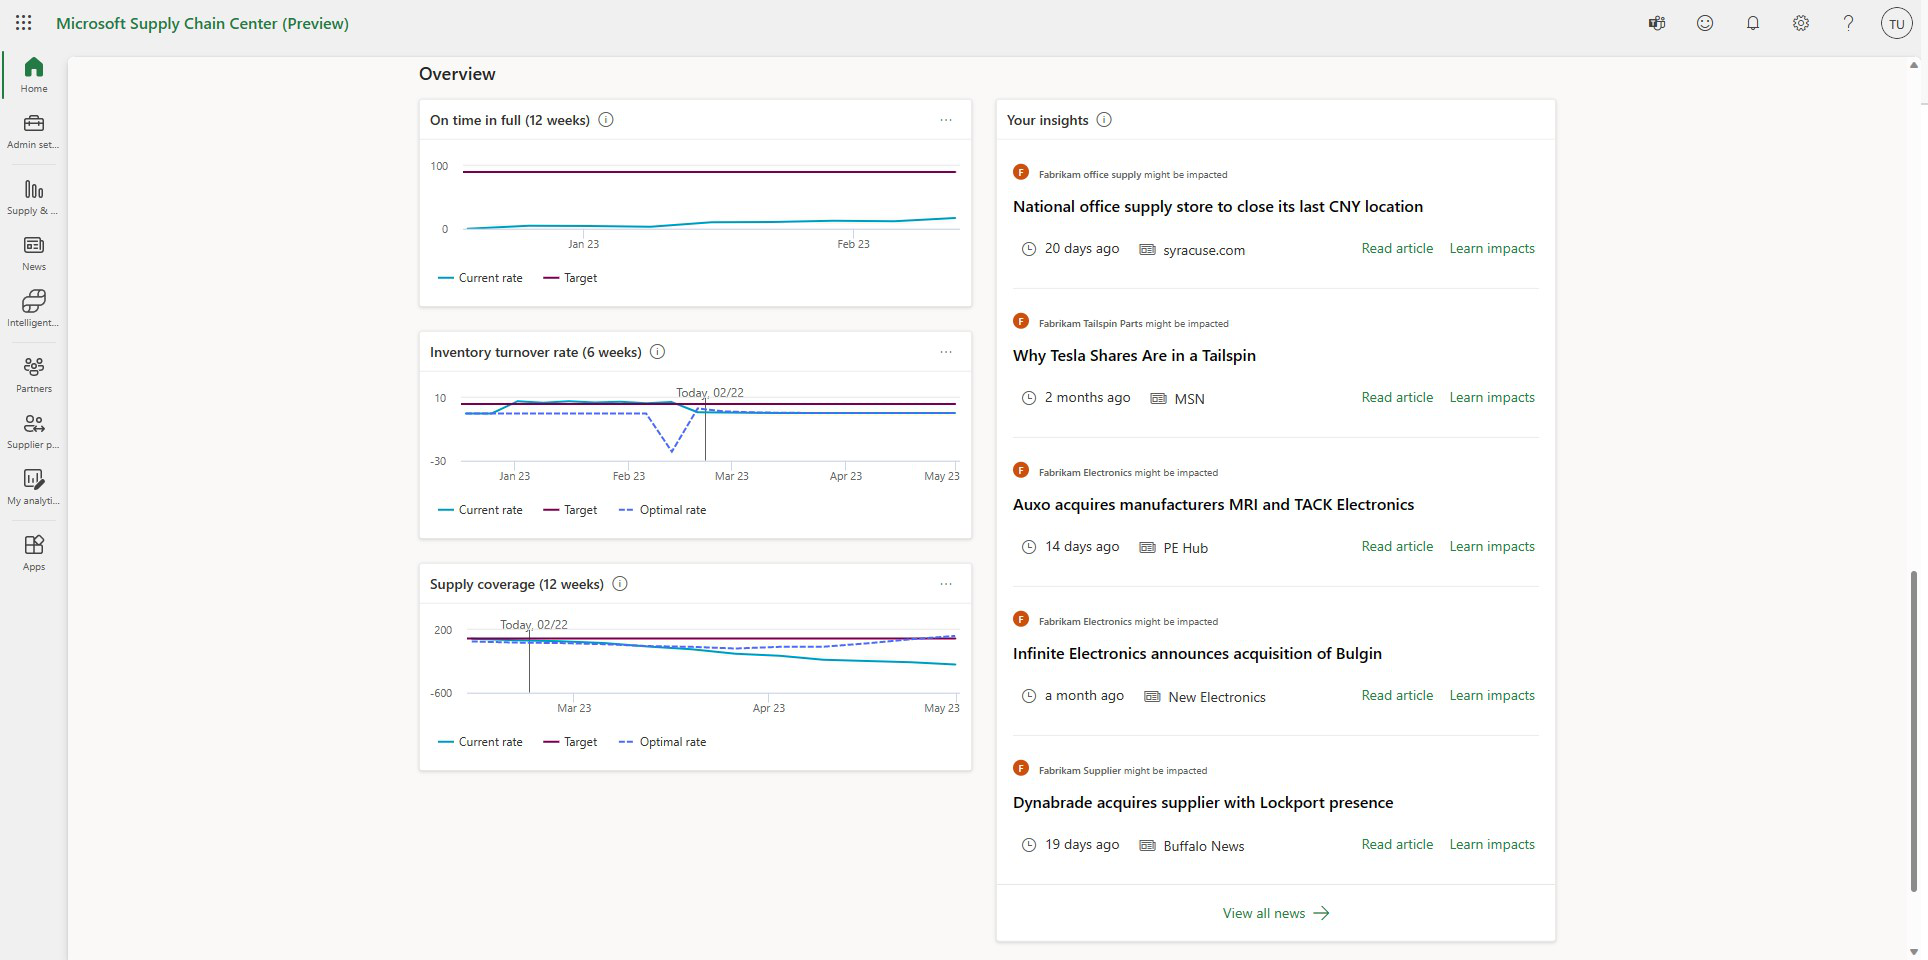Open headline Infinite Electronics announces acquisition of Bulgin
This screenshot has width=1928, height=960.
1197,653
